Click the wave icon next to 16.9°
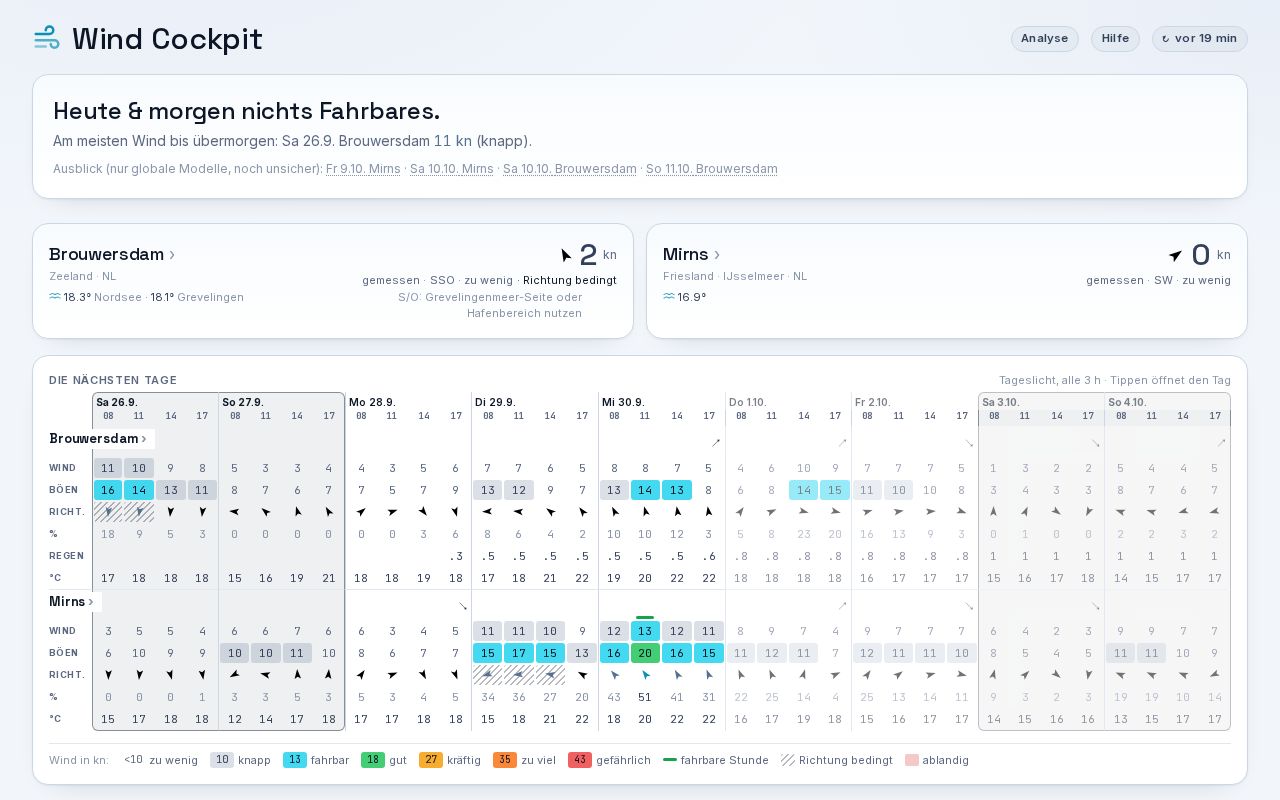The width and height of the screenshot is (1280, 800). tap(669, 297)
